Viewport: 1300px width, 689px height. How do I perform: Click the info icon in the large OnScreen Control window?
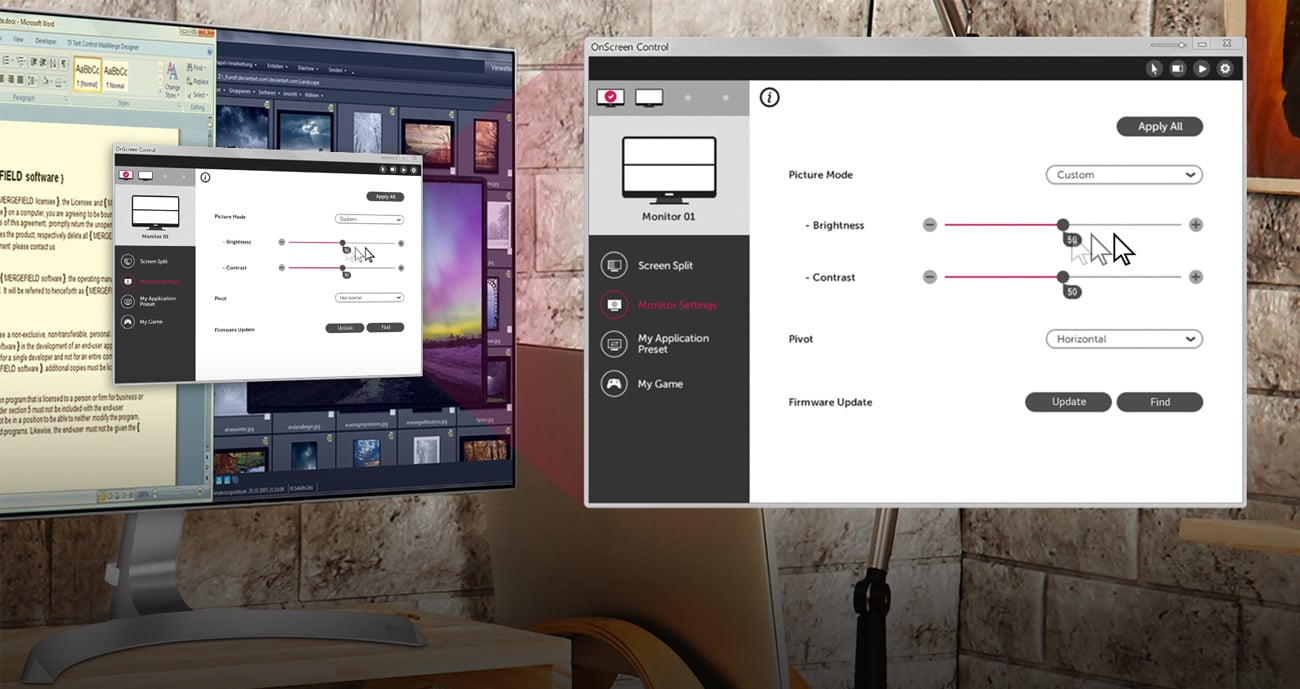click(769, 97)
